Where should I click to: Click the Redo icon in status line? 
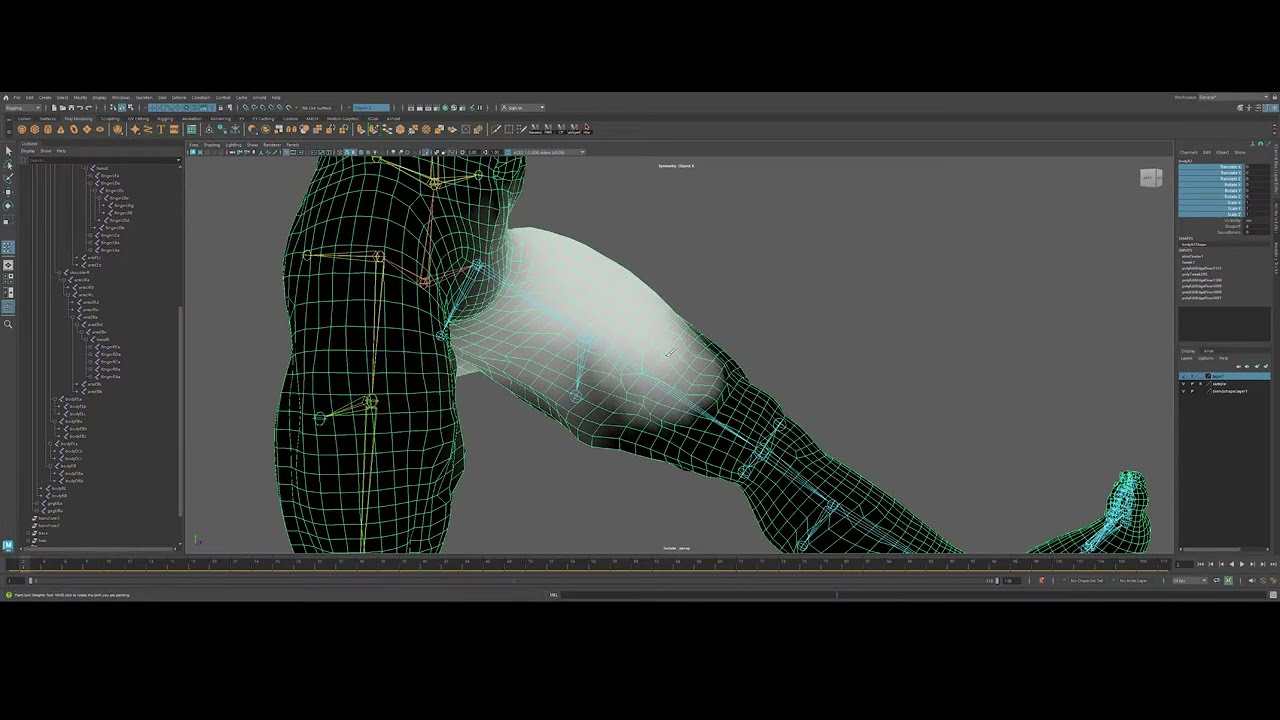tap(88, 107)
